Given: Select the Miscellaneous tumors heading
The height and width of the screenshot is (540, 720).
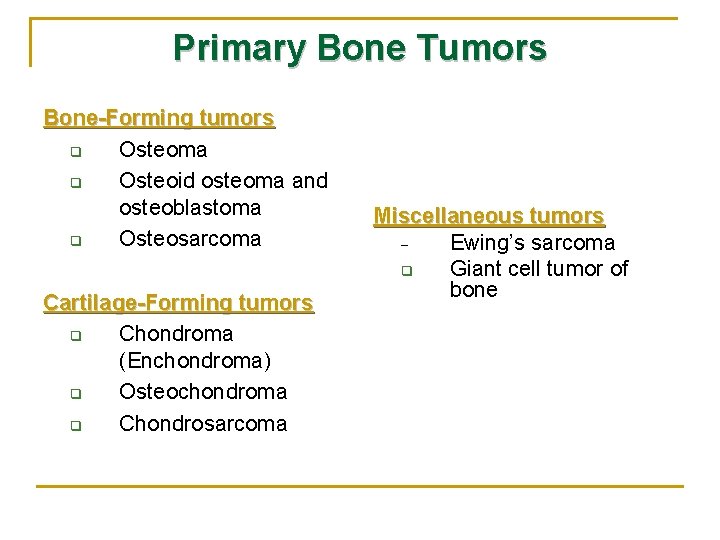Looking at the screenshot, I should pyautogui.click(x=489, y=216).
